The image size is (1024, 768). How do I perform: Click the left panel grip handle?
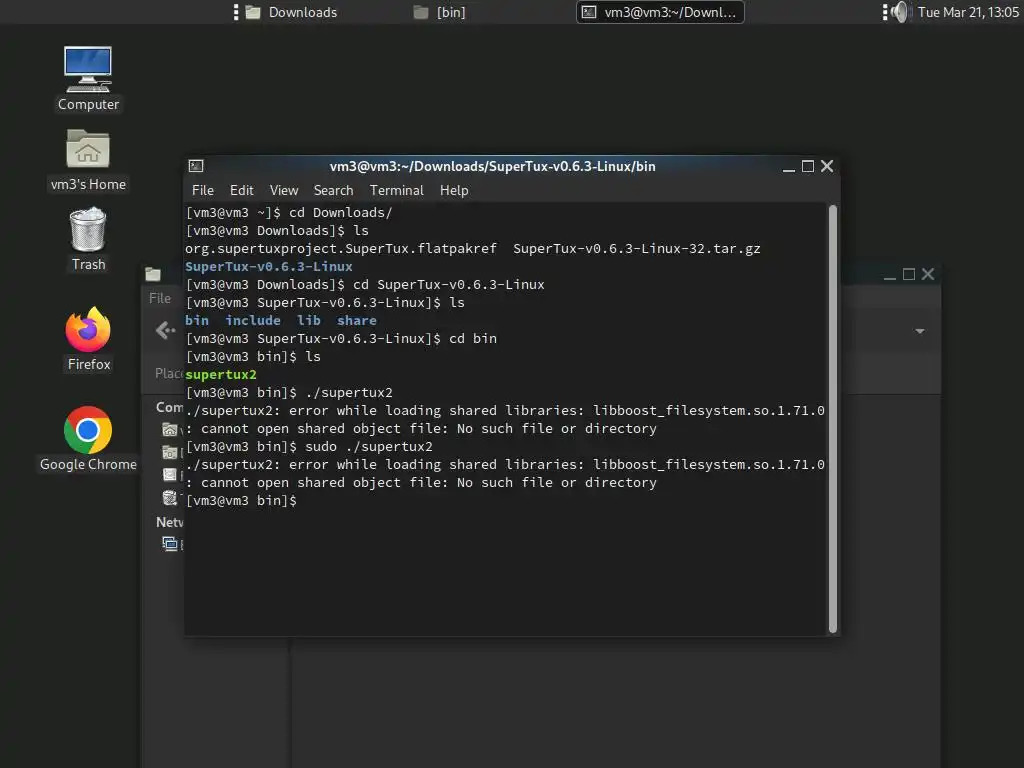coord(236,12)
